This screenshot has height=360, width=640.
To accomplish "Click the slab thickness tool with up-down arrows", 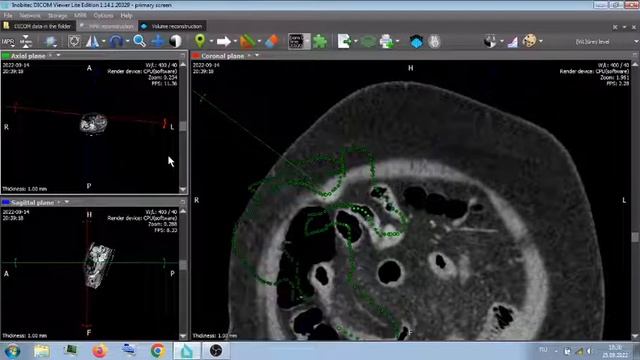I will tap(26, 41).
